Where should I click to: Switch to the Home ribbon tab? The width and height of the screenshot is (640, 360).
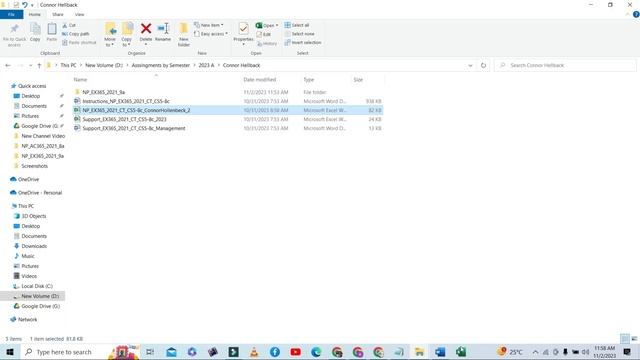(35, 14)
